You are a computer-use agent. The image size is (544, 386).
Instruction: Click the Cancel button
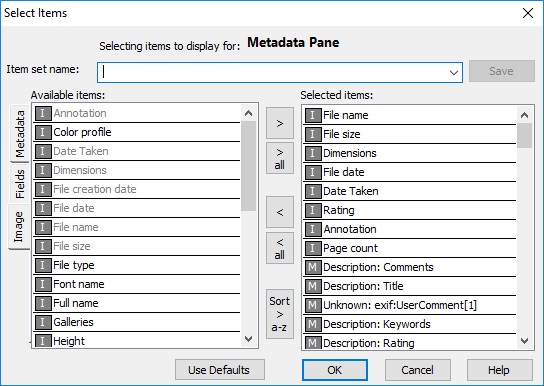[x=418, y=370]
